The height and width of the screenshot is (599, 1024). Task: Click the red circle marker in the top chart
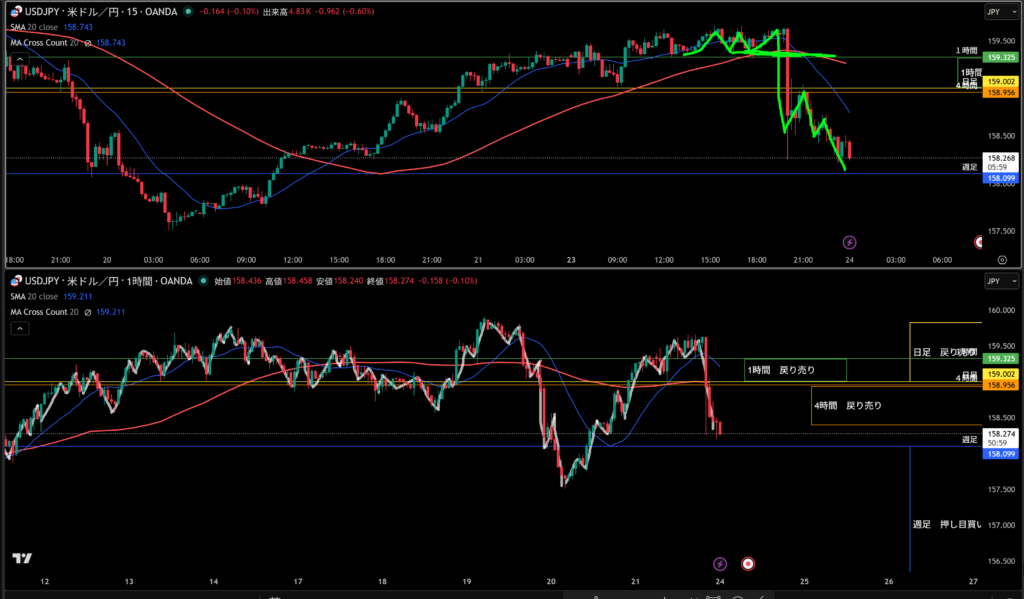979,242
